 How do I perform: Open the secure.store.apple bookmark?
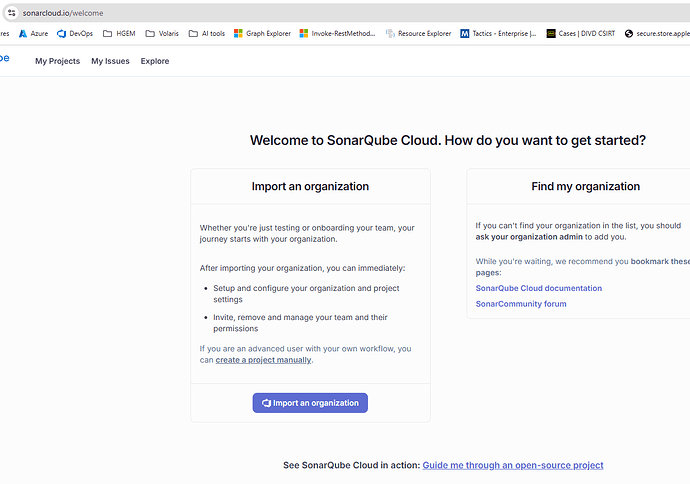click(x=657, y=33)
